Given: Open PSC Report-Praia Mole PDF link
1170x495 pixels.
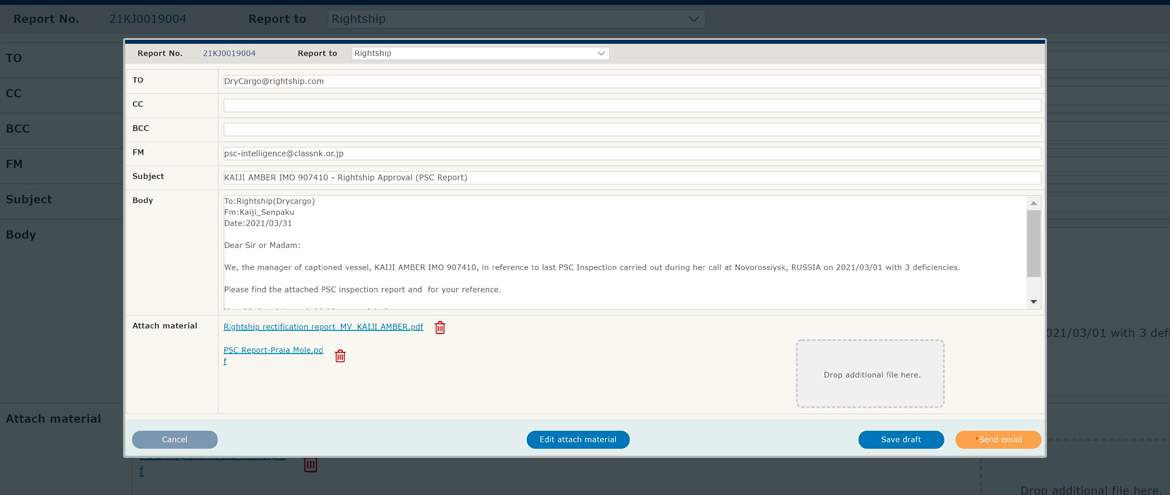Looking at the screenshot, I should point(273,355).
